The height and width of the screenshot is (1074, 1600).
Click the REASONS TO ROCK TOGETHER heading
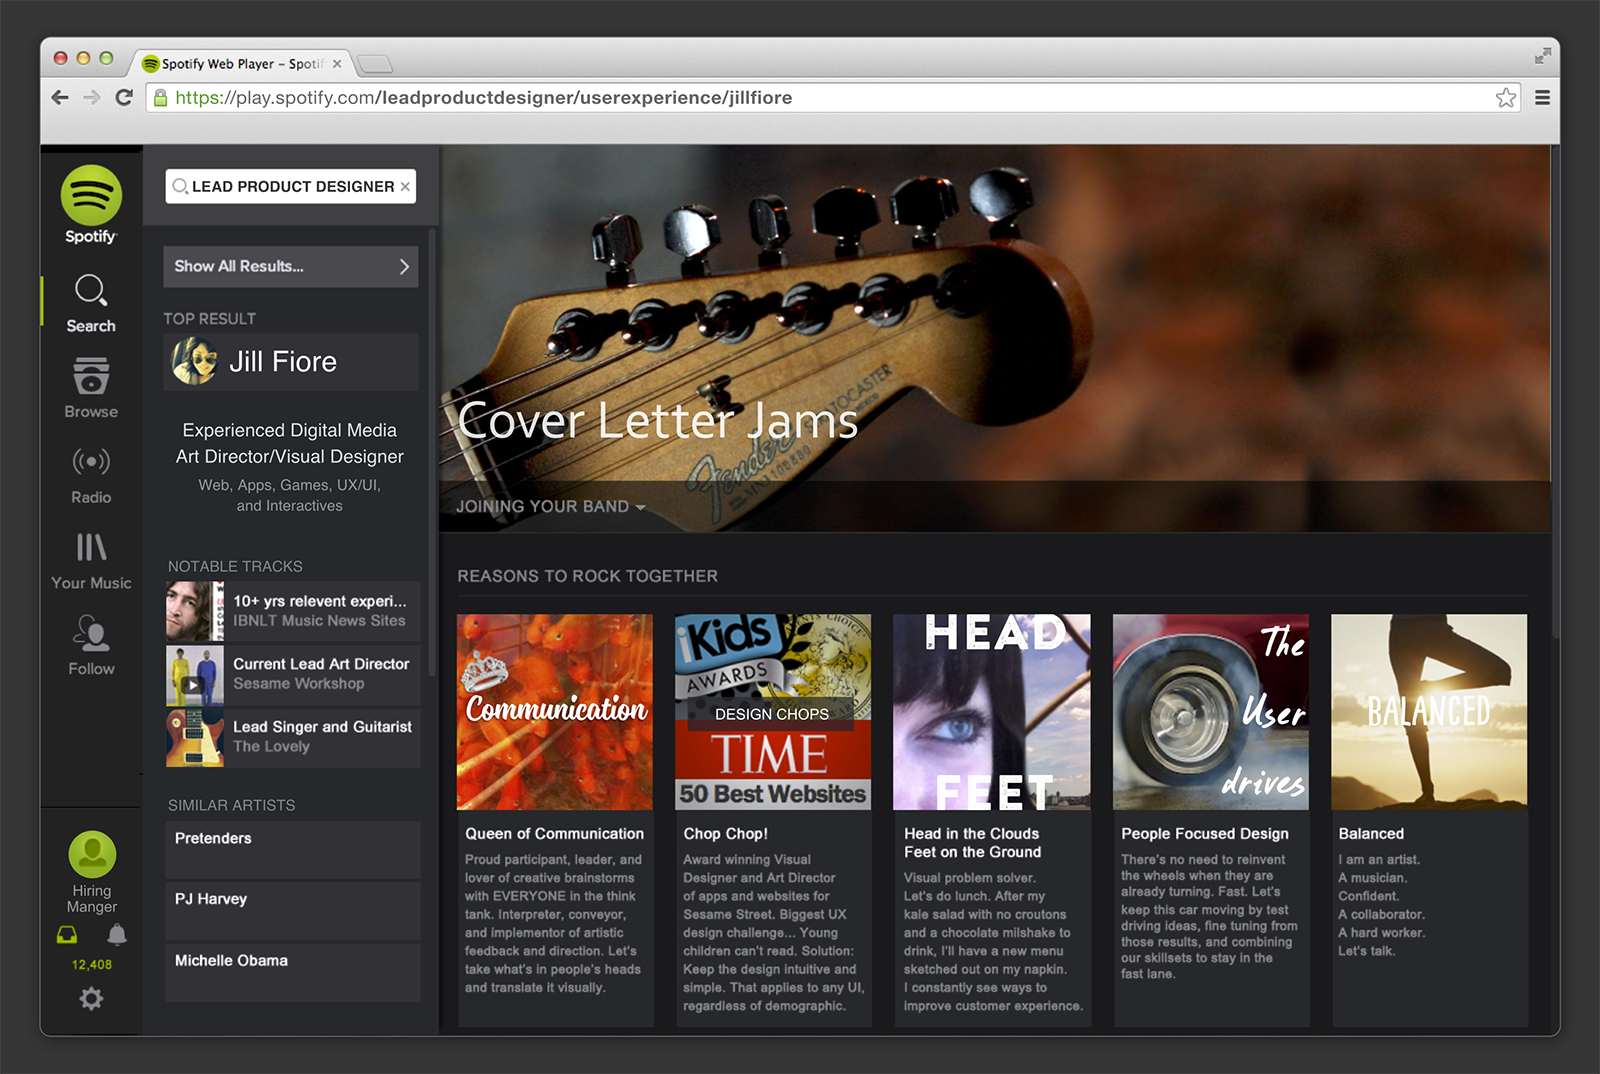[x=588, y=577]
